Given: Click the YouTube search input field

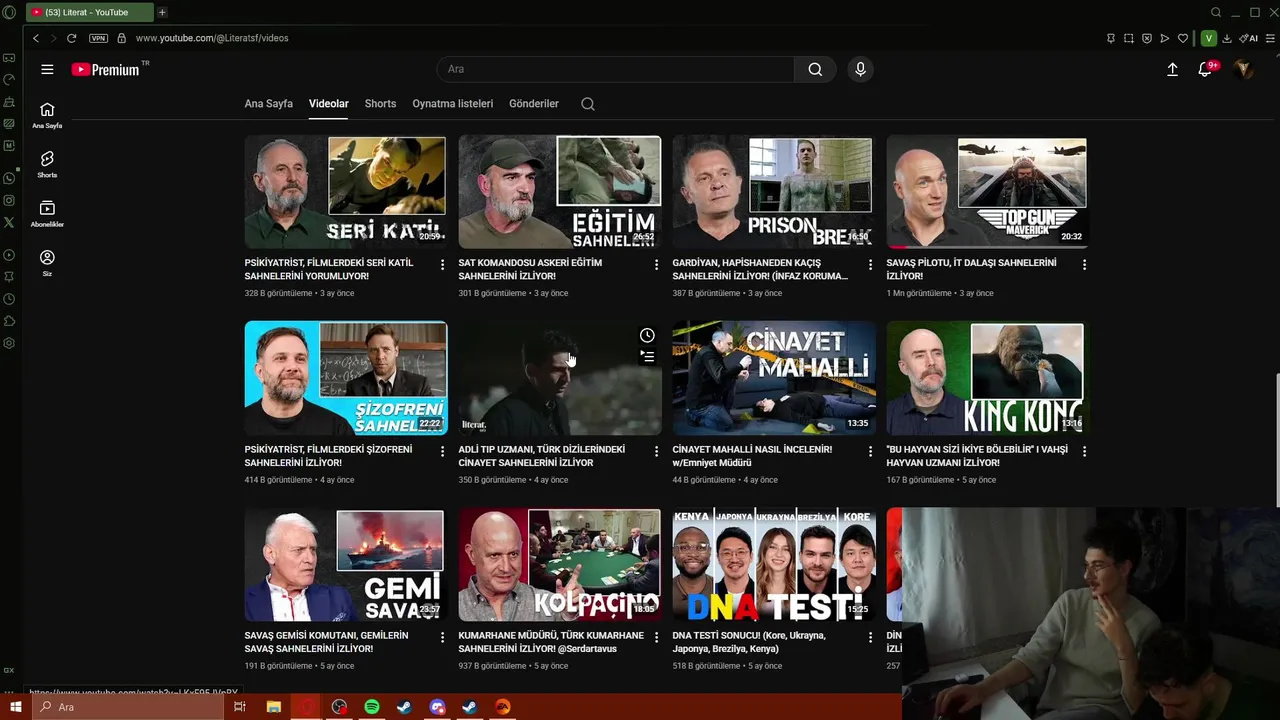Looking at the screenshot, I should pos(615,69).
